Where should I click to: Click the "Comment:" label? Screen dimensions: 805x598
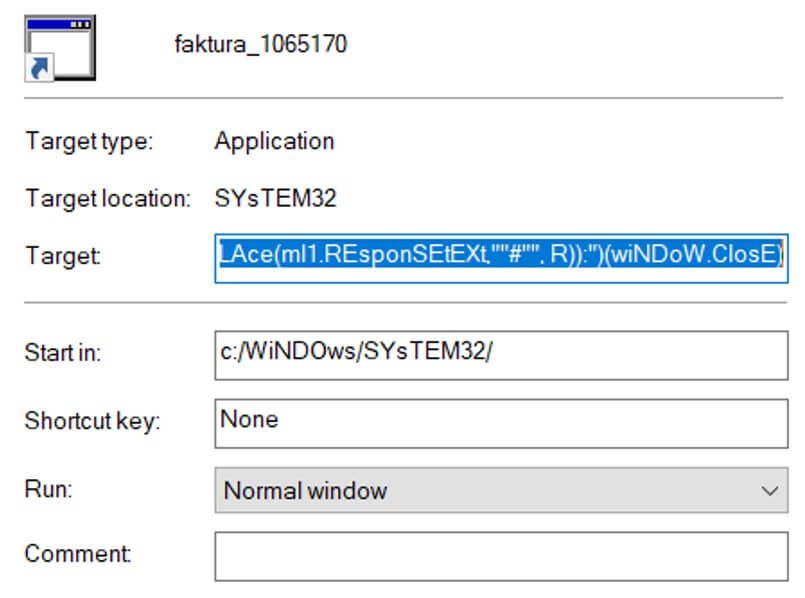[77, 553]
